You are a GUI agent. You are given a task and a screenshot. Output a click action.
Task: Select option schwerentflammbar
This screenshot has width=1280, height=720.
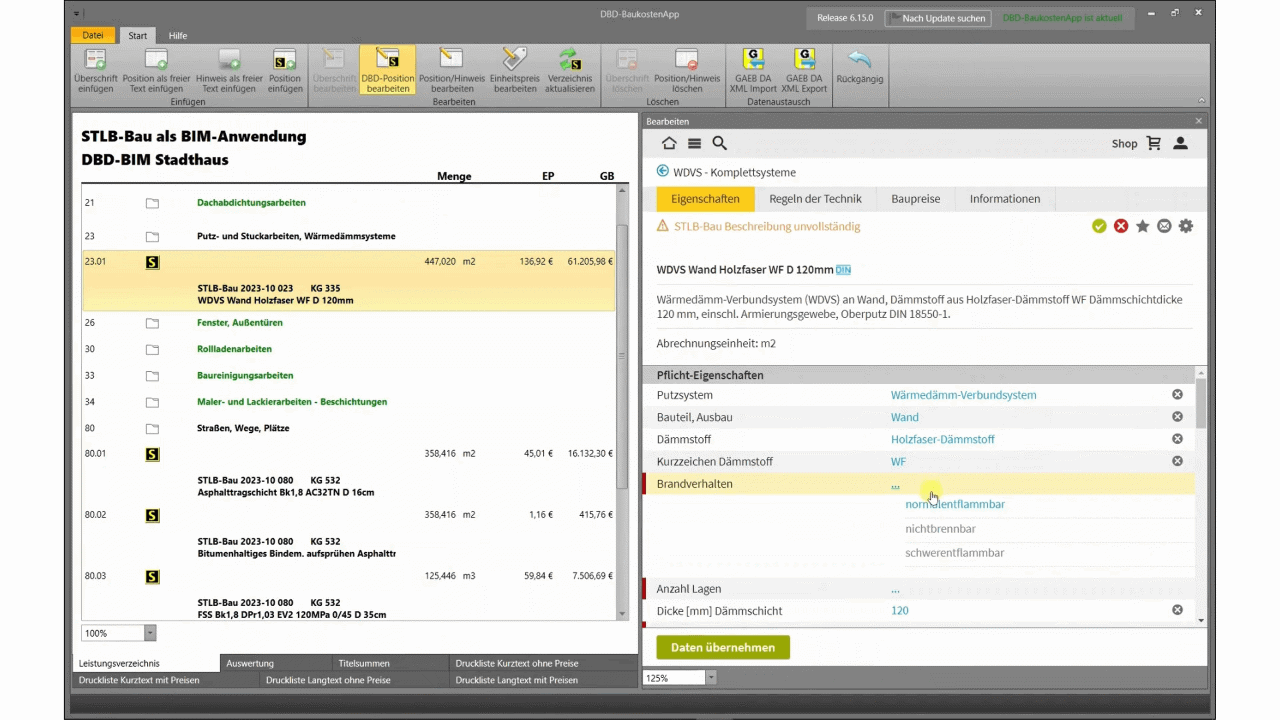coord(954,553)
